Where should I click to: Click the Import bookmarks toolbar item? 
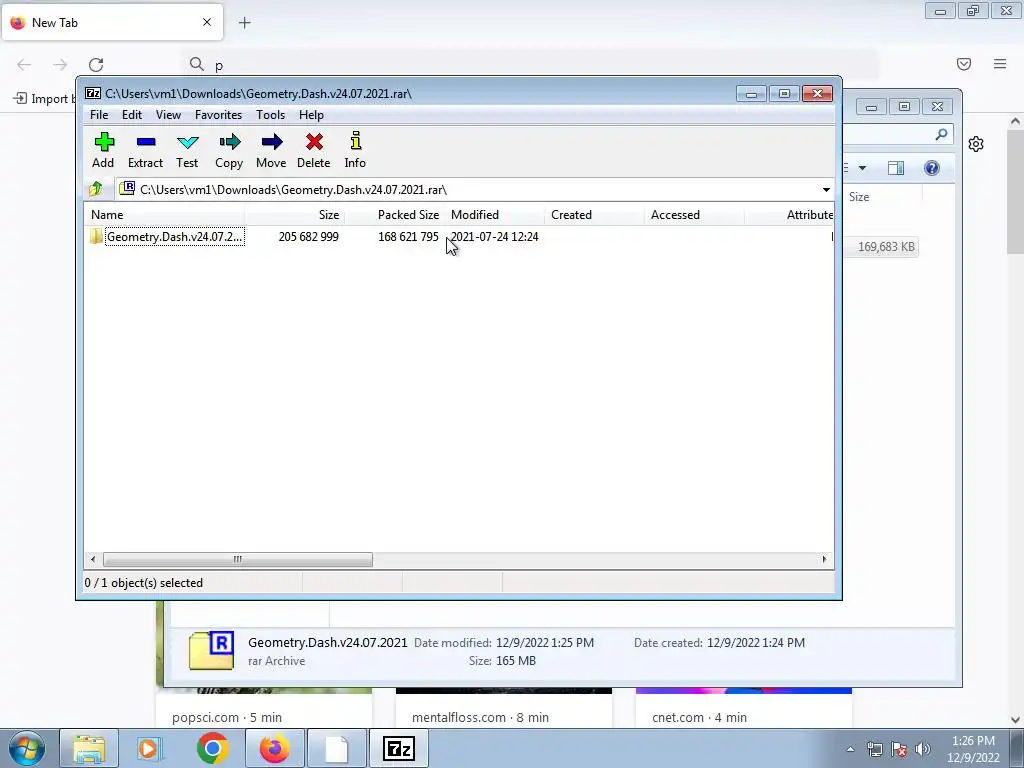tap(43, 99)
